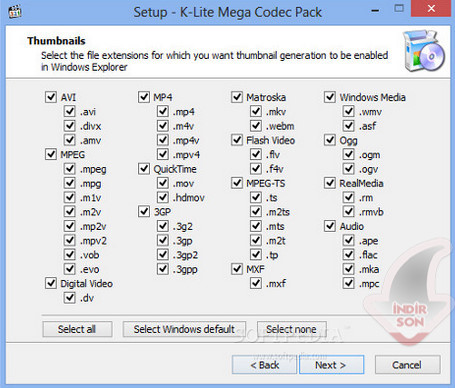Image resolution: width=455 pixels, height=388 pixels.
Task: Toggle the RealMedia group checkbox
Action: tap(330, 183)
